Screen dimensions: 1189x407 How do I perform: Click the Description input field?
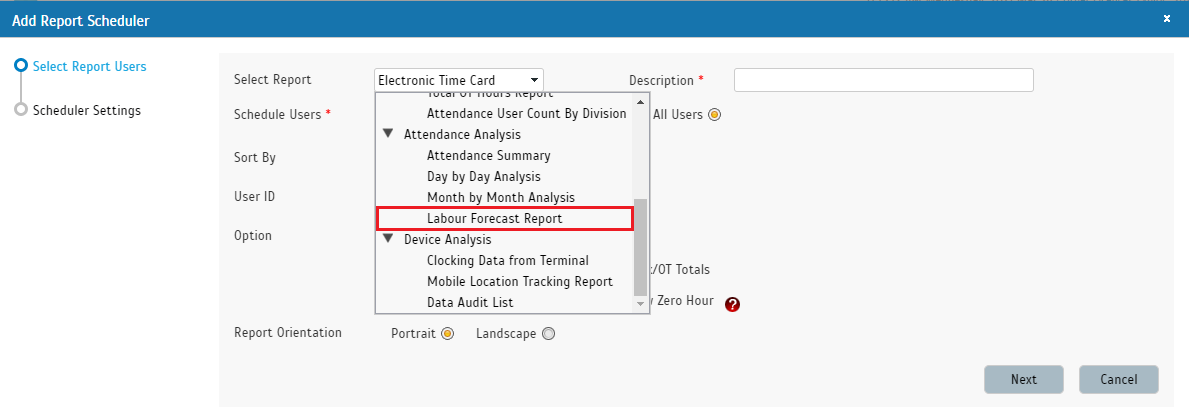click(883, 80)
